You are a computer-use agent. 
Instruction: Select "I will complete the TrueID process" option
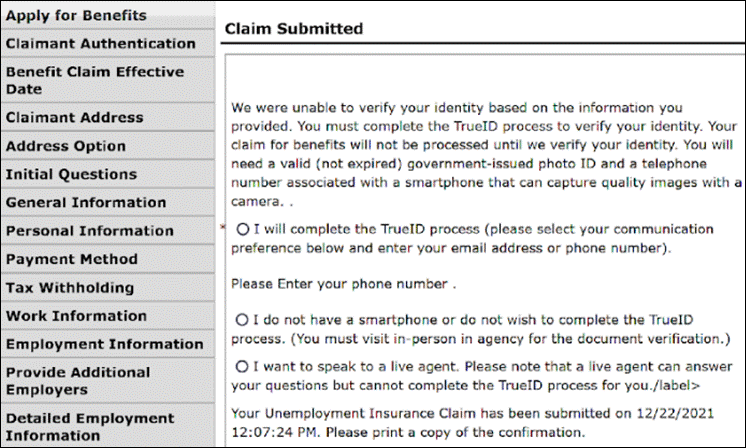point(243,229)
